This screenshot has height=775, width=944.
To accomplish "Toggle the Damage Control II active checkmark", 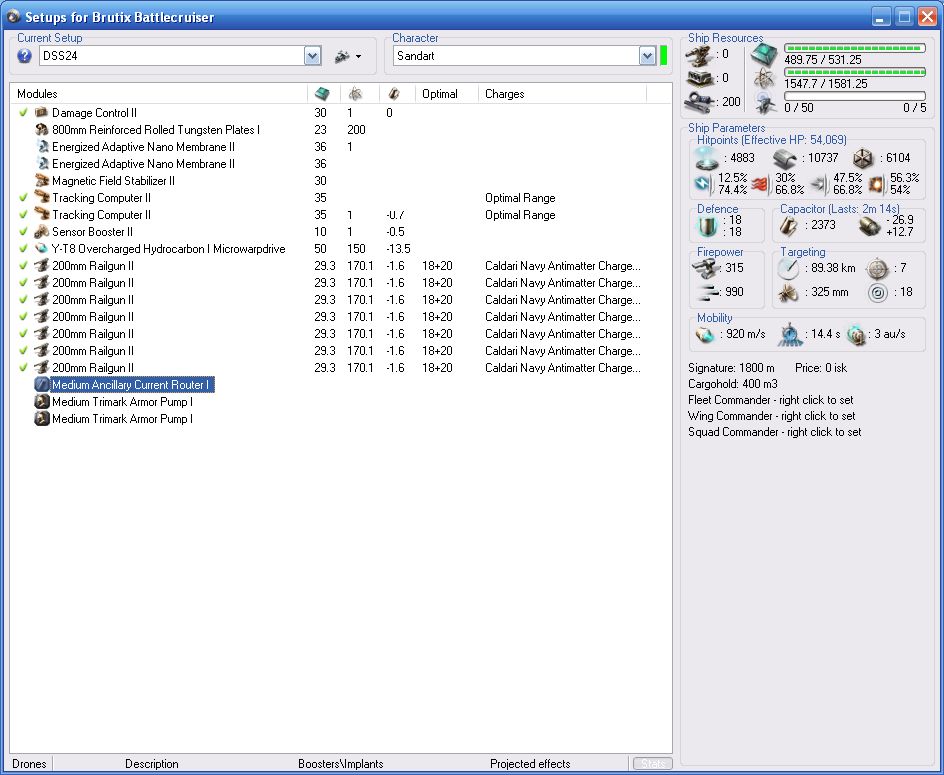I will [x=23, y=113].
